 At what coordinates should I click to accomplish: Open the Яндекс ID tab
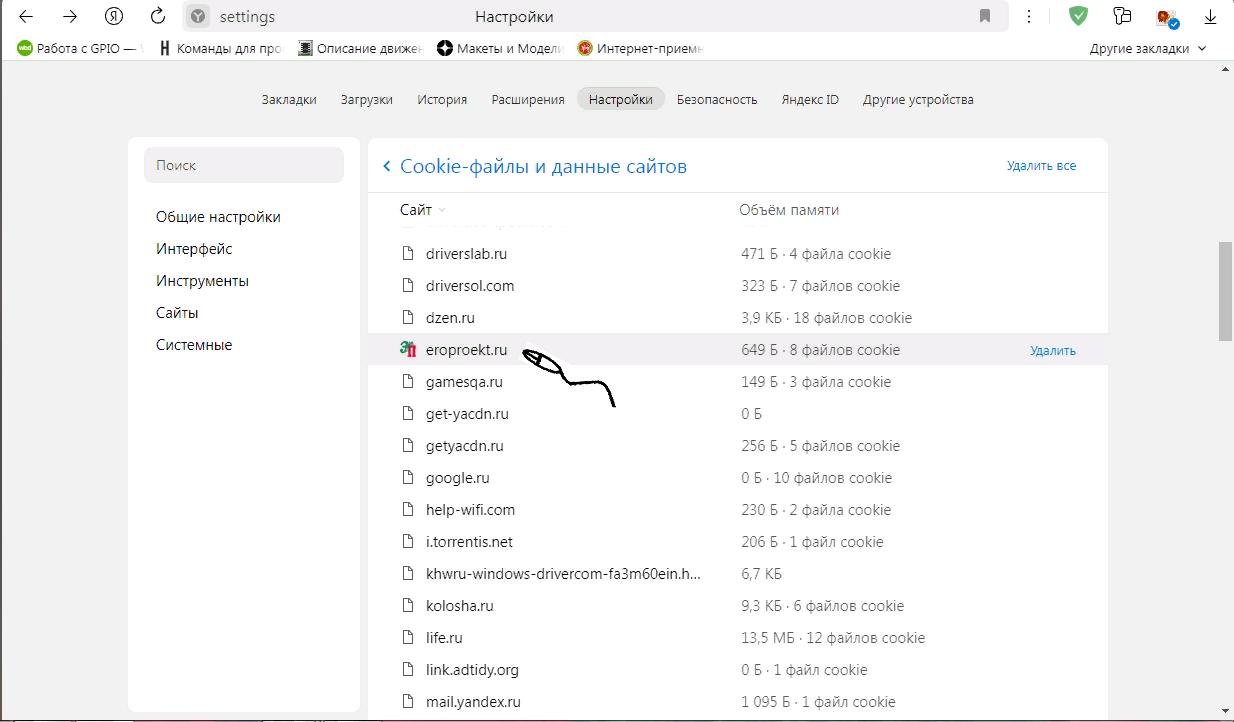click(810, 99)
